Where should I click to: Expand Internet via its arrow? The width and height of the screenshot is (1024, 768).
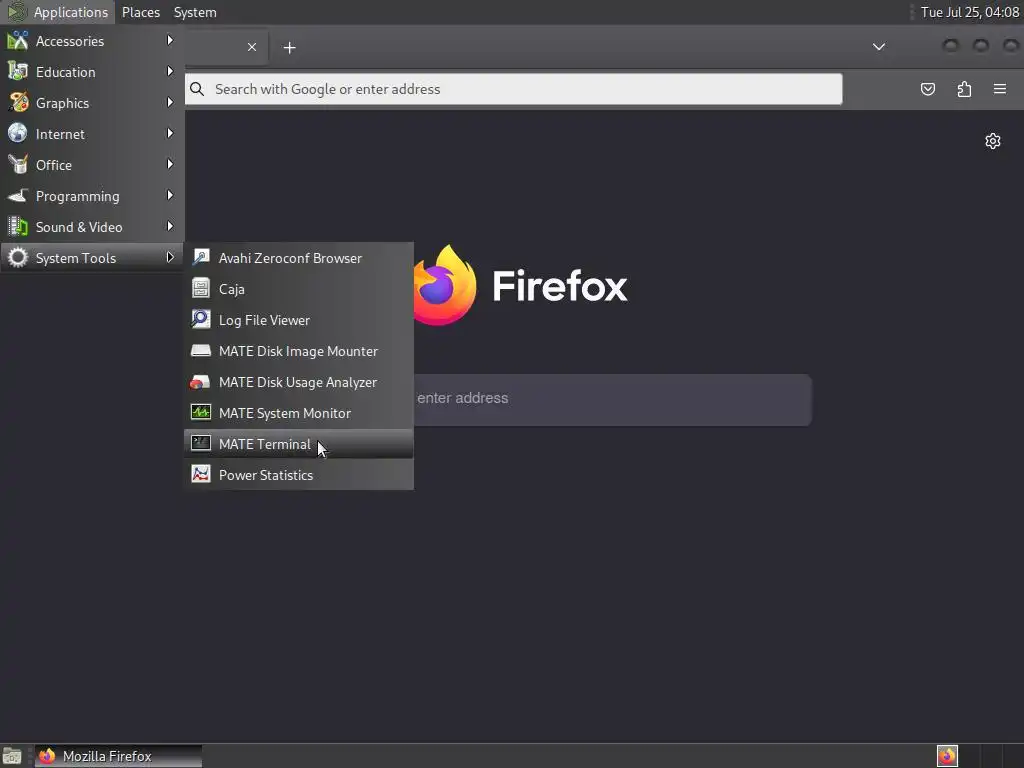click(170, 133)
